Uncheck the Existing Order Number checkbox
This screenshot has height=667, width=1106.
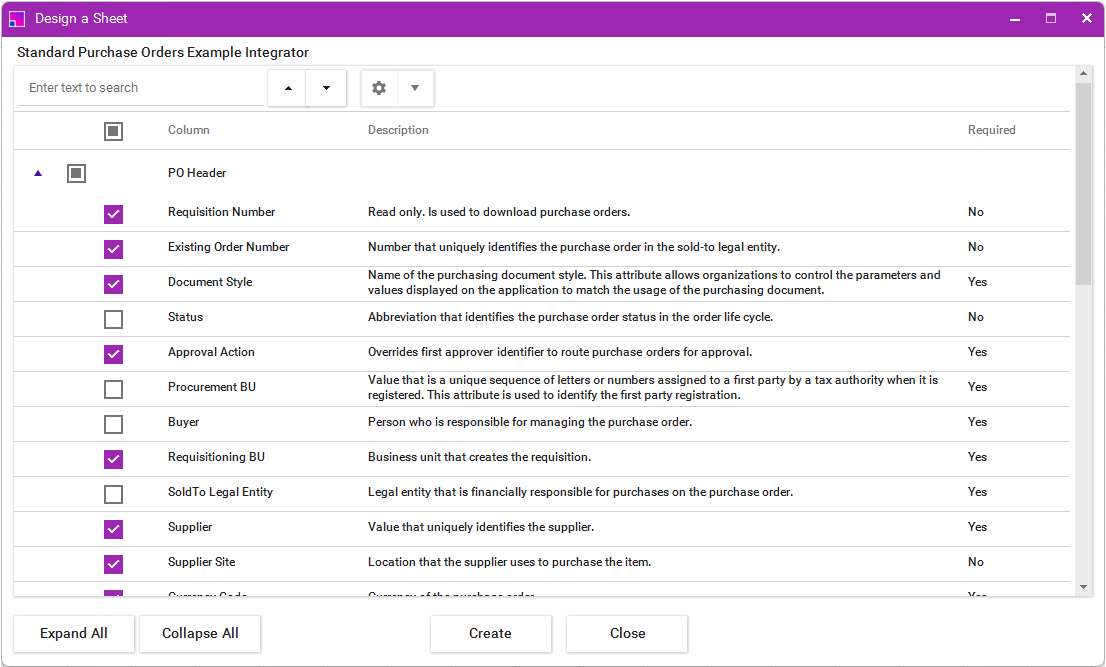pyautogui.click(x=114, y=249)
